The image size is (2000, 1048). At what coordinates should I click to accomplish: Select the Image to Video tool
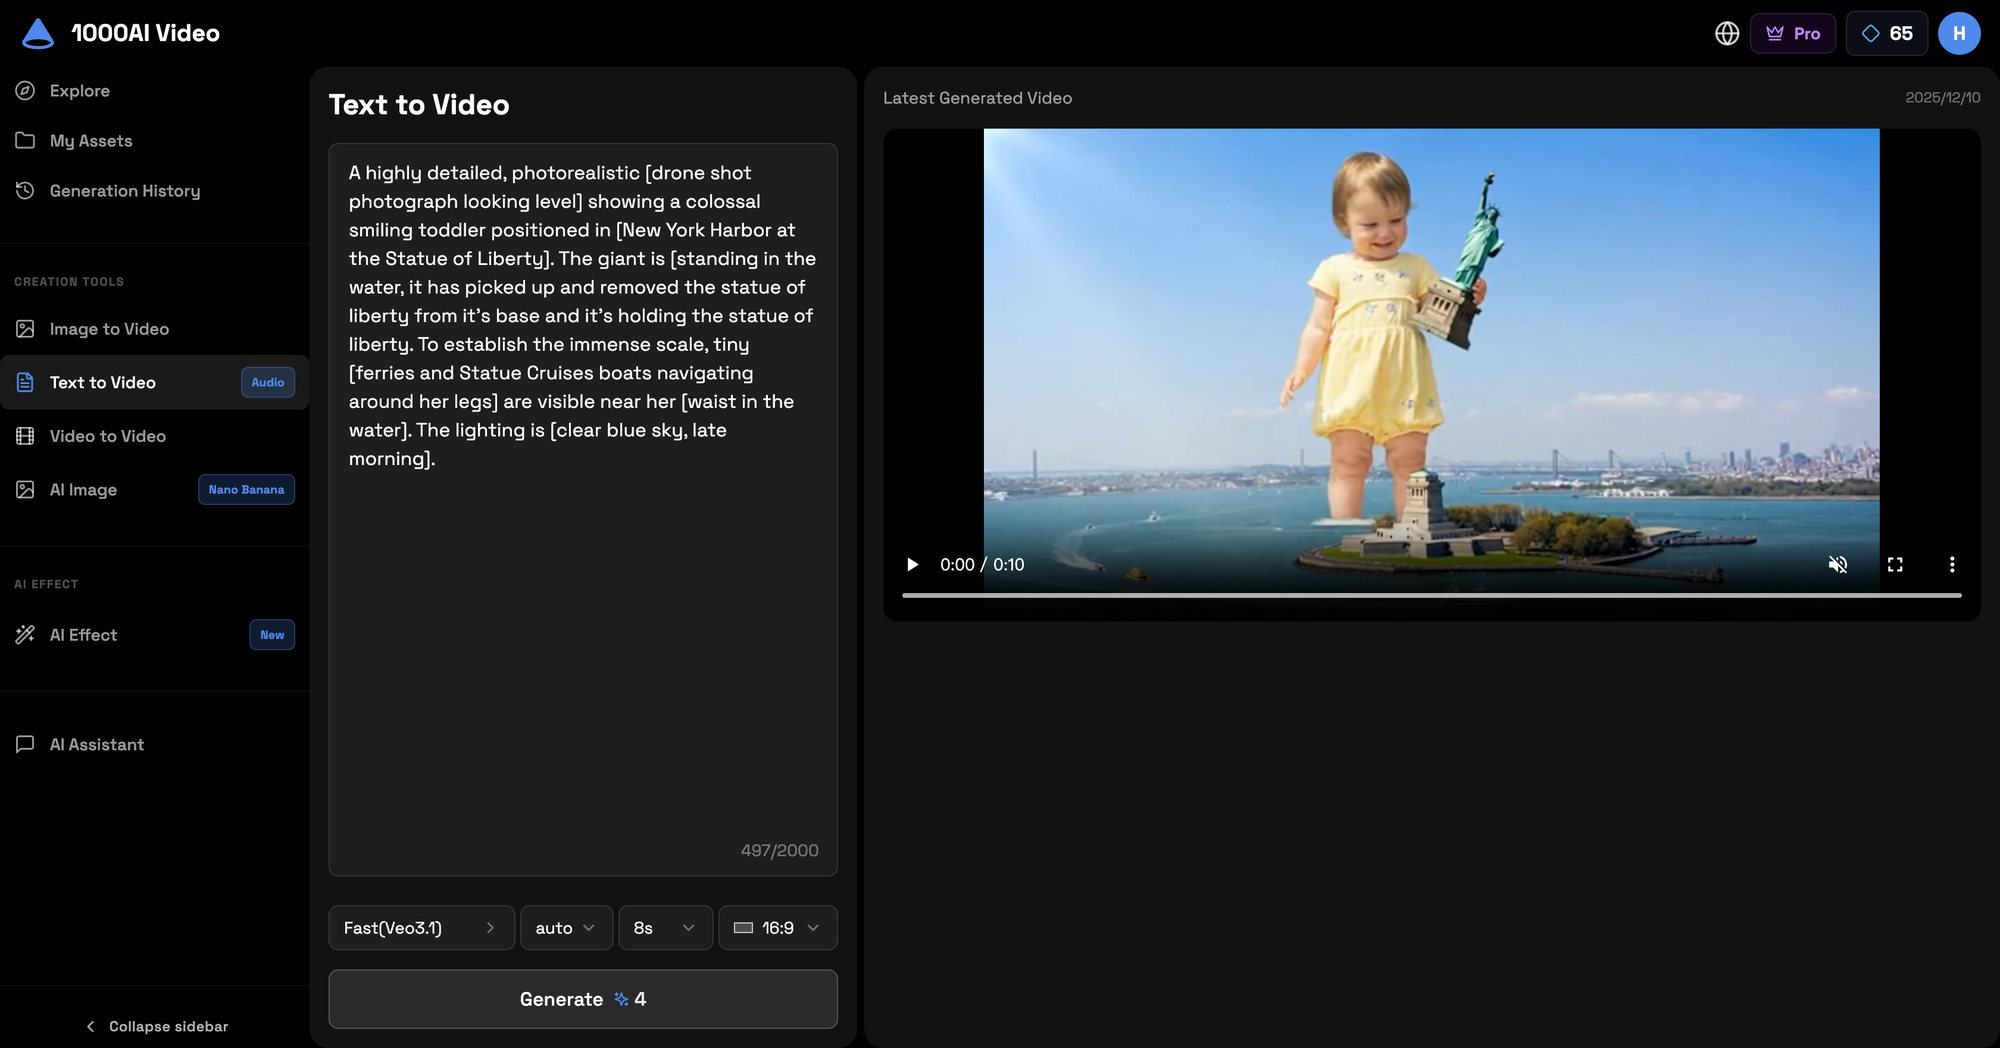109,329
